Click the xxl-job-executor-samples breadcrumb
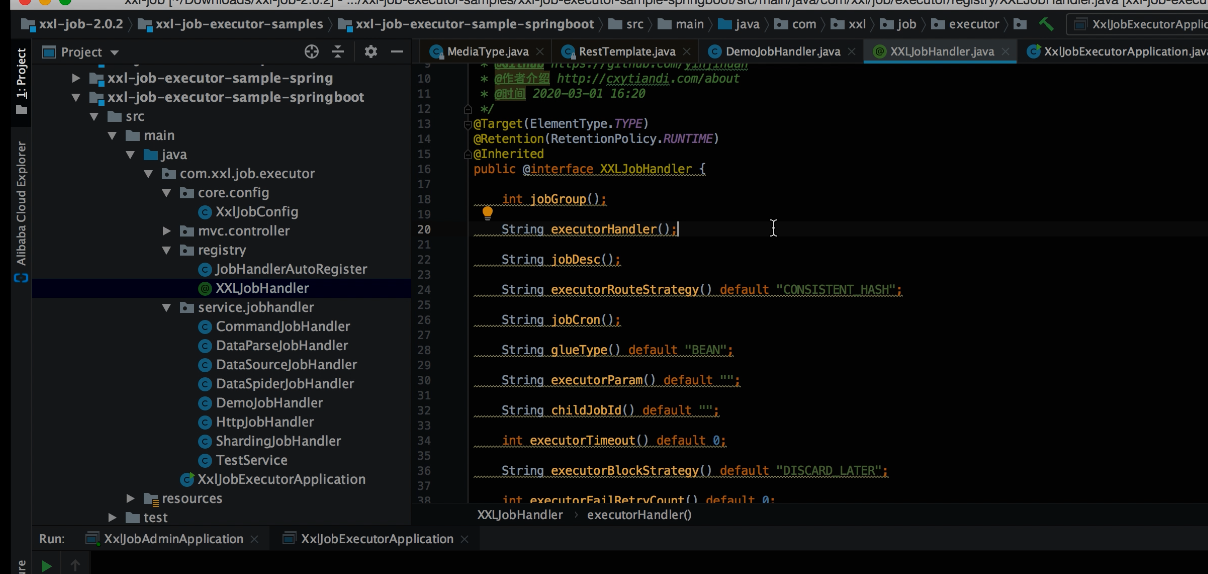The width and height of the screenshot is (1208, 574). tap(240, 24)
